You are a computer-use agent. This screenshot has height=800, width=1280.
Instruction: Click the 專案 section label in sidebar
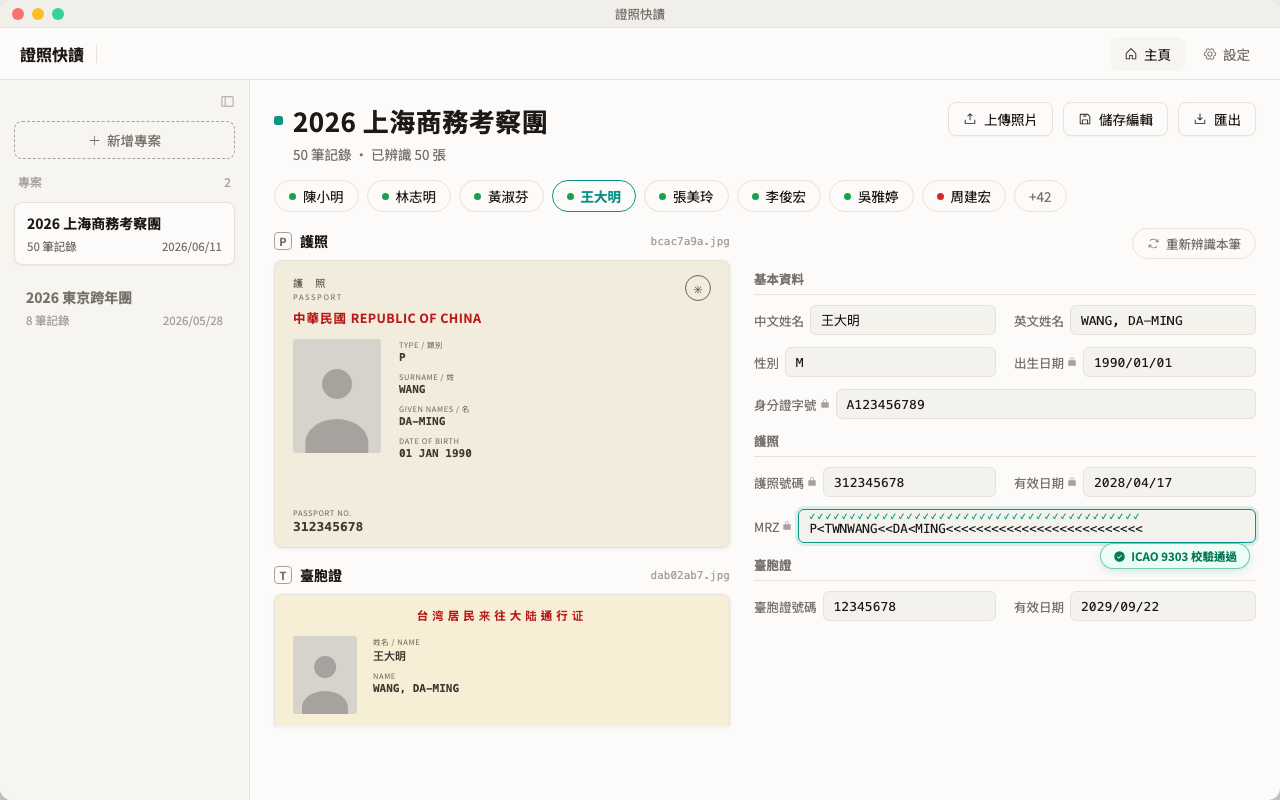coord(30,182)
